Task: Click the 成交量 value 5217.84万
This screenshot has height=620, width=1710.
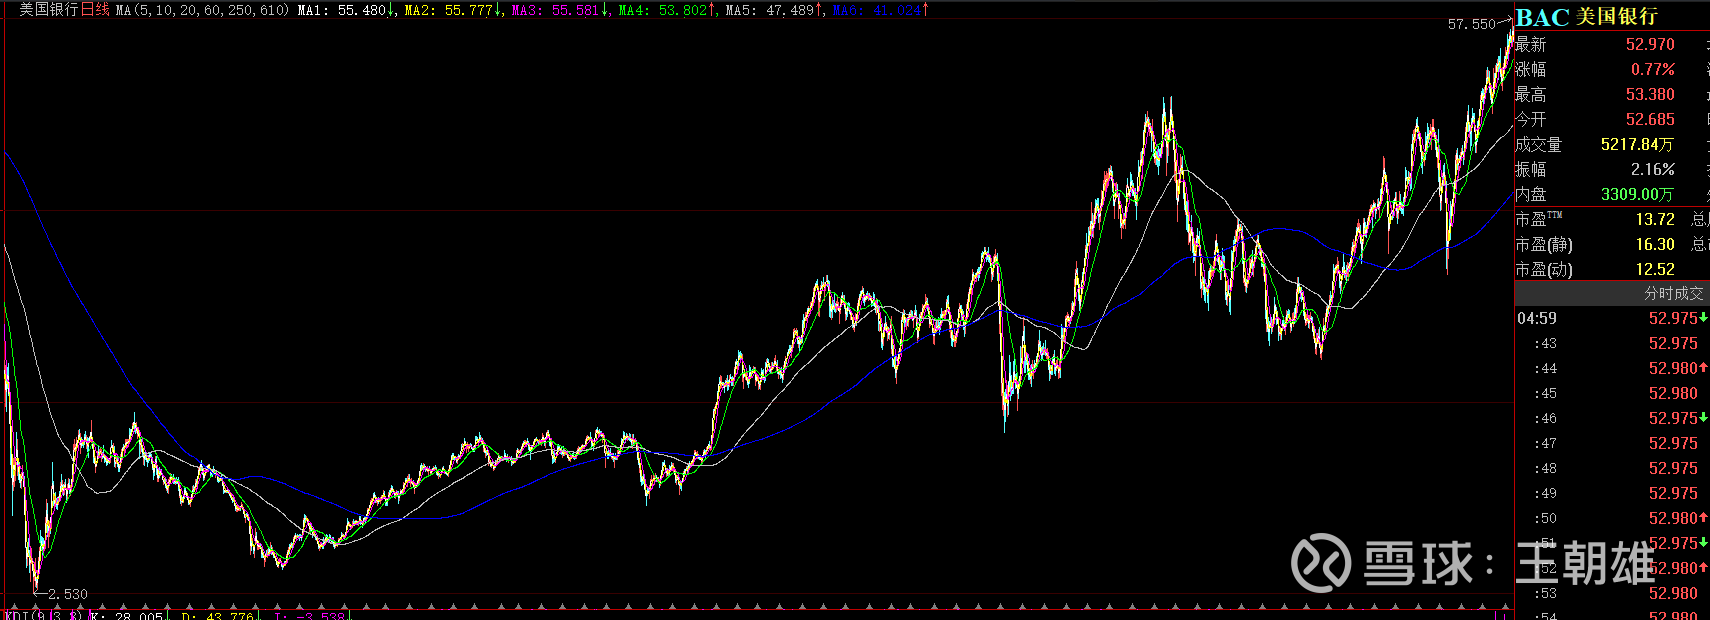Action: 1637,144
